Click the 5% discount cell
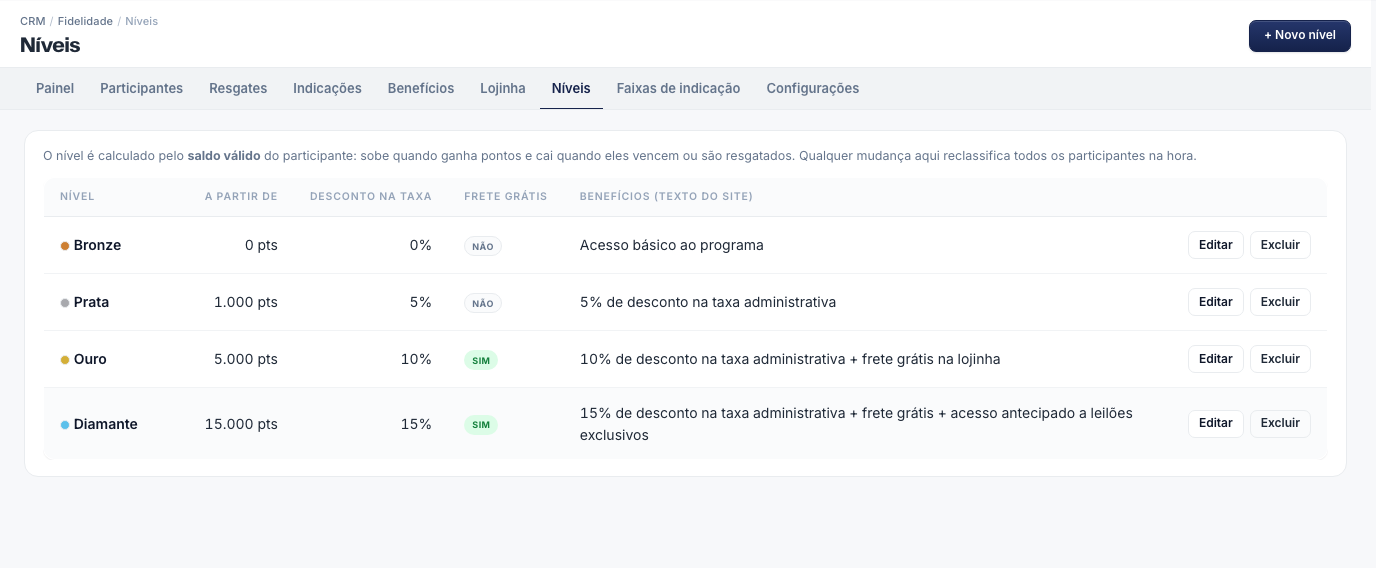 click(x=421, y=302)
